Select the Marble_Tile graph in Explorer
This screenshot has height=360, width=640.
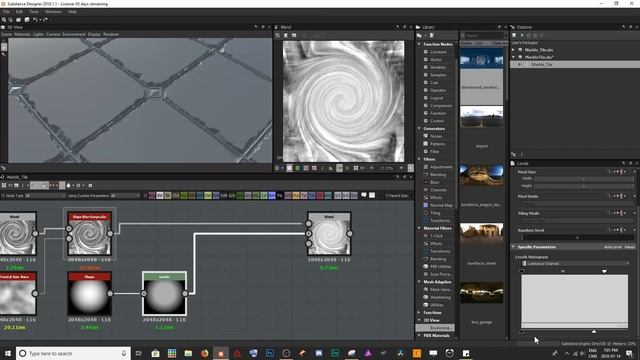[x=542, y=64]
